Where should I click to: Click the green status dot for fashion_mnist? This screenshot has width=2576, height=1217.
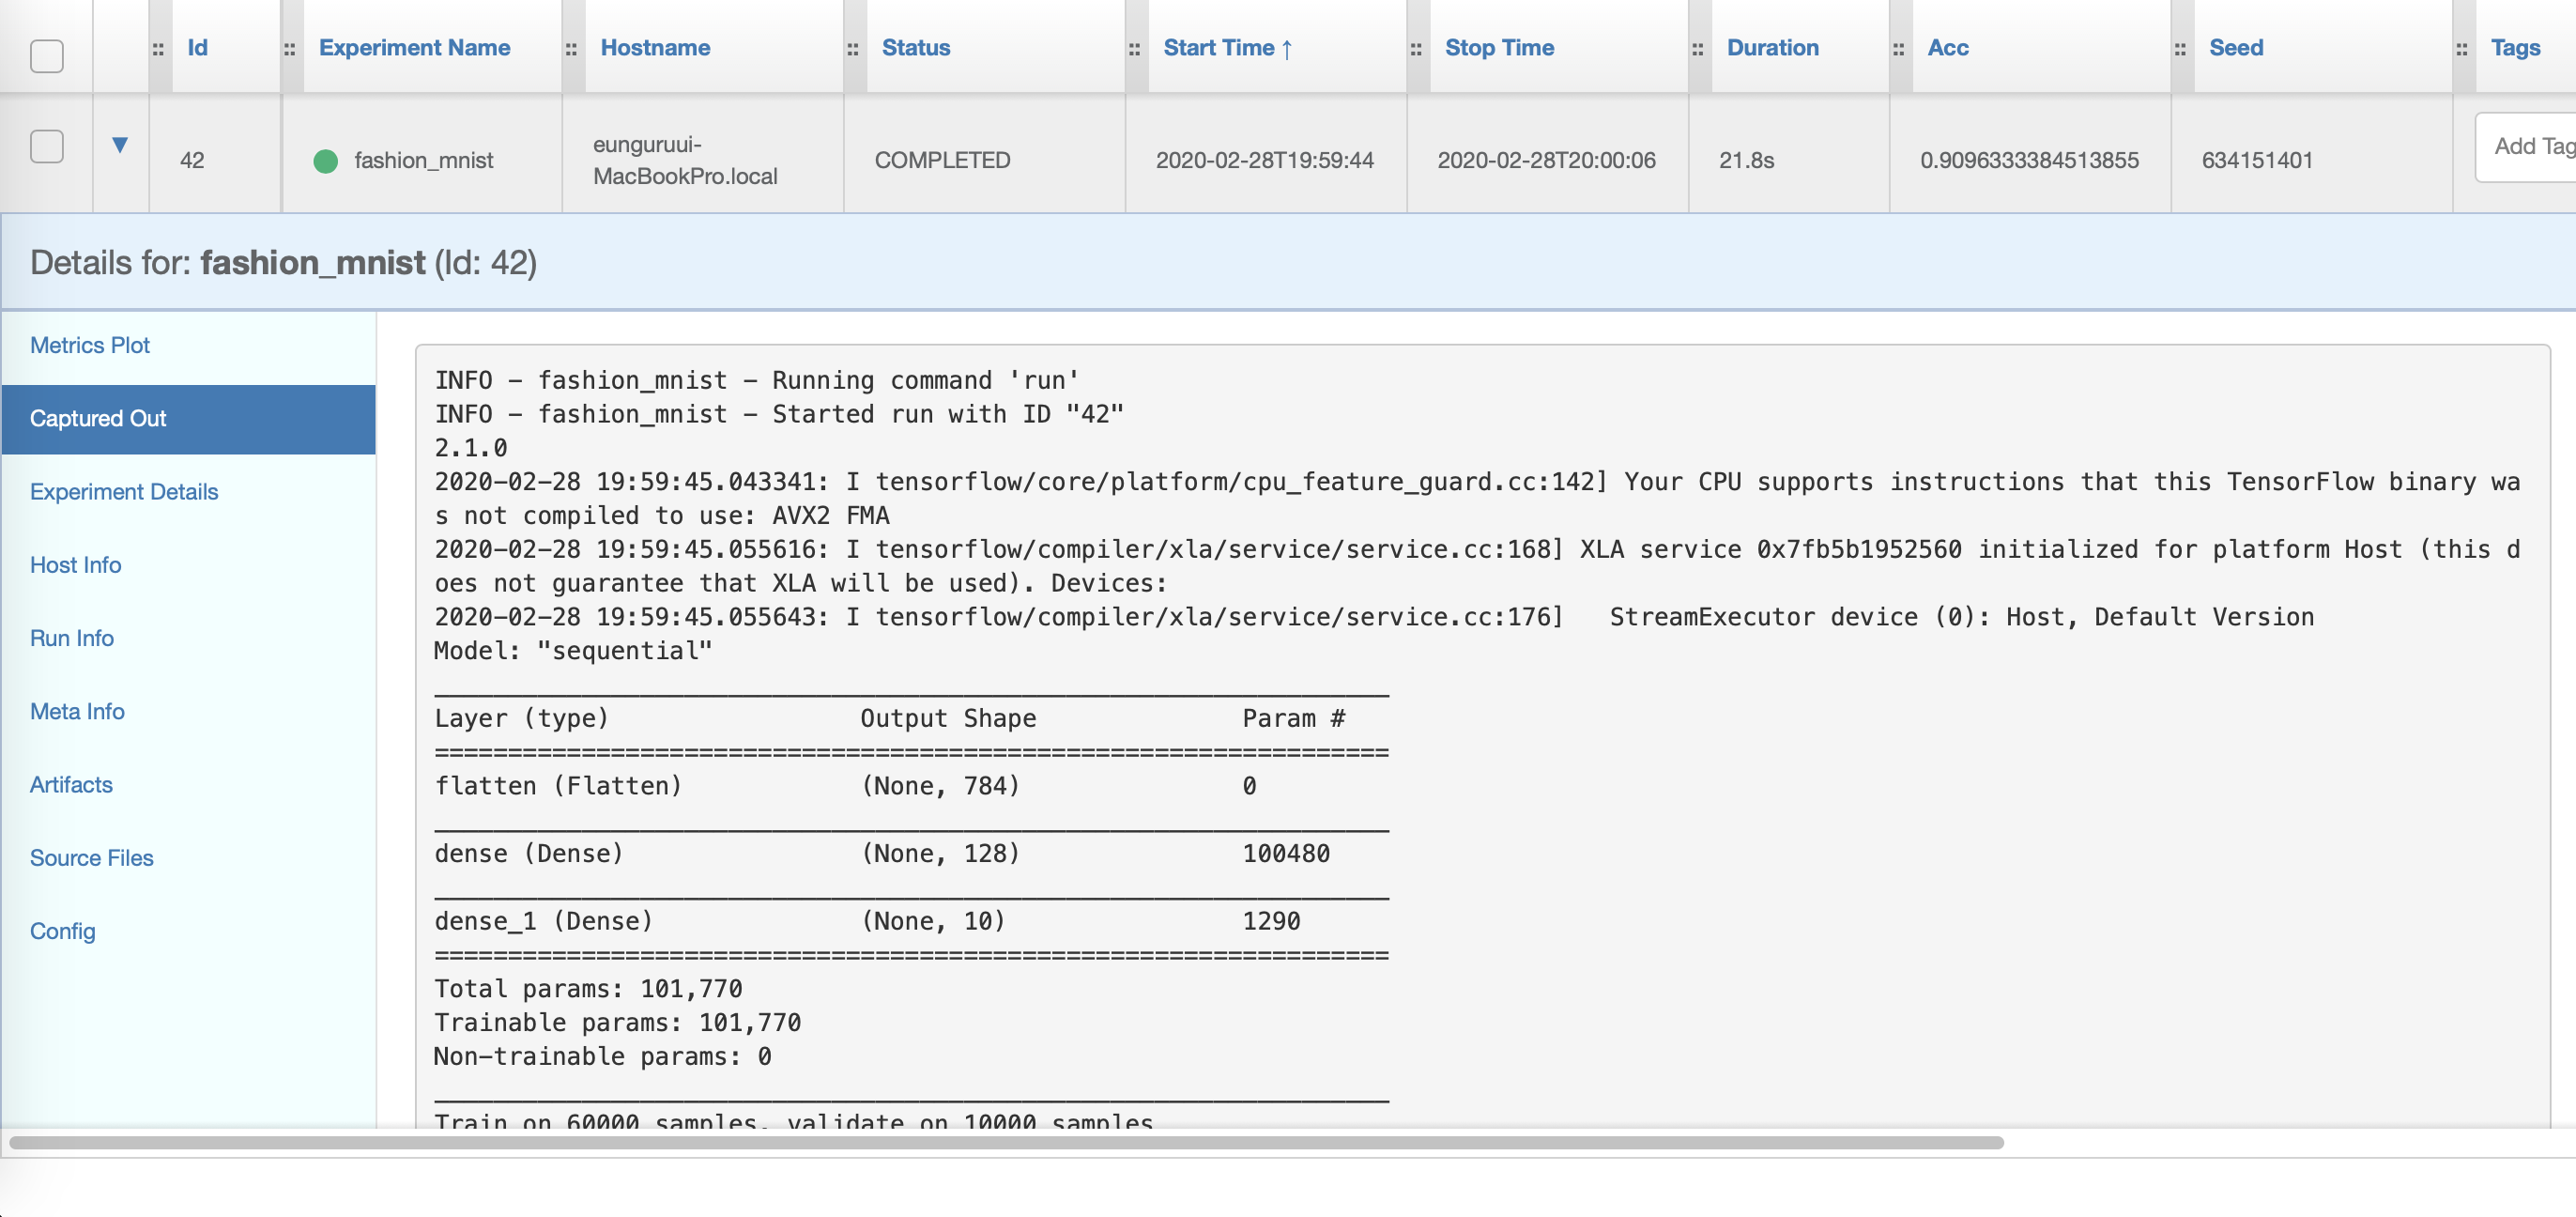[325, 161]
